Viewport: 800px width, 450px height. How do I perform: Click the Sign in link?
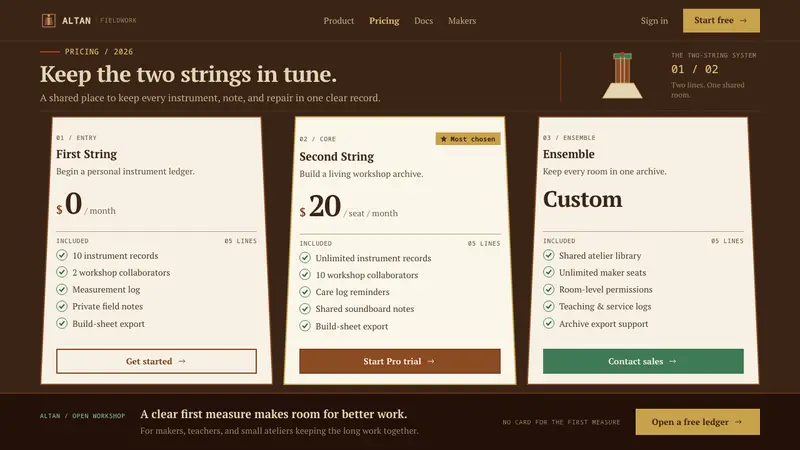[654, 21]
